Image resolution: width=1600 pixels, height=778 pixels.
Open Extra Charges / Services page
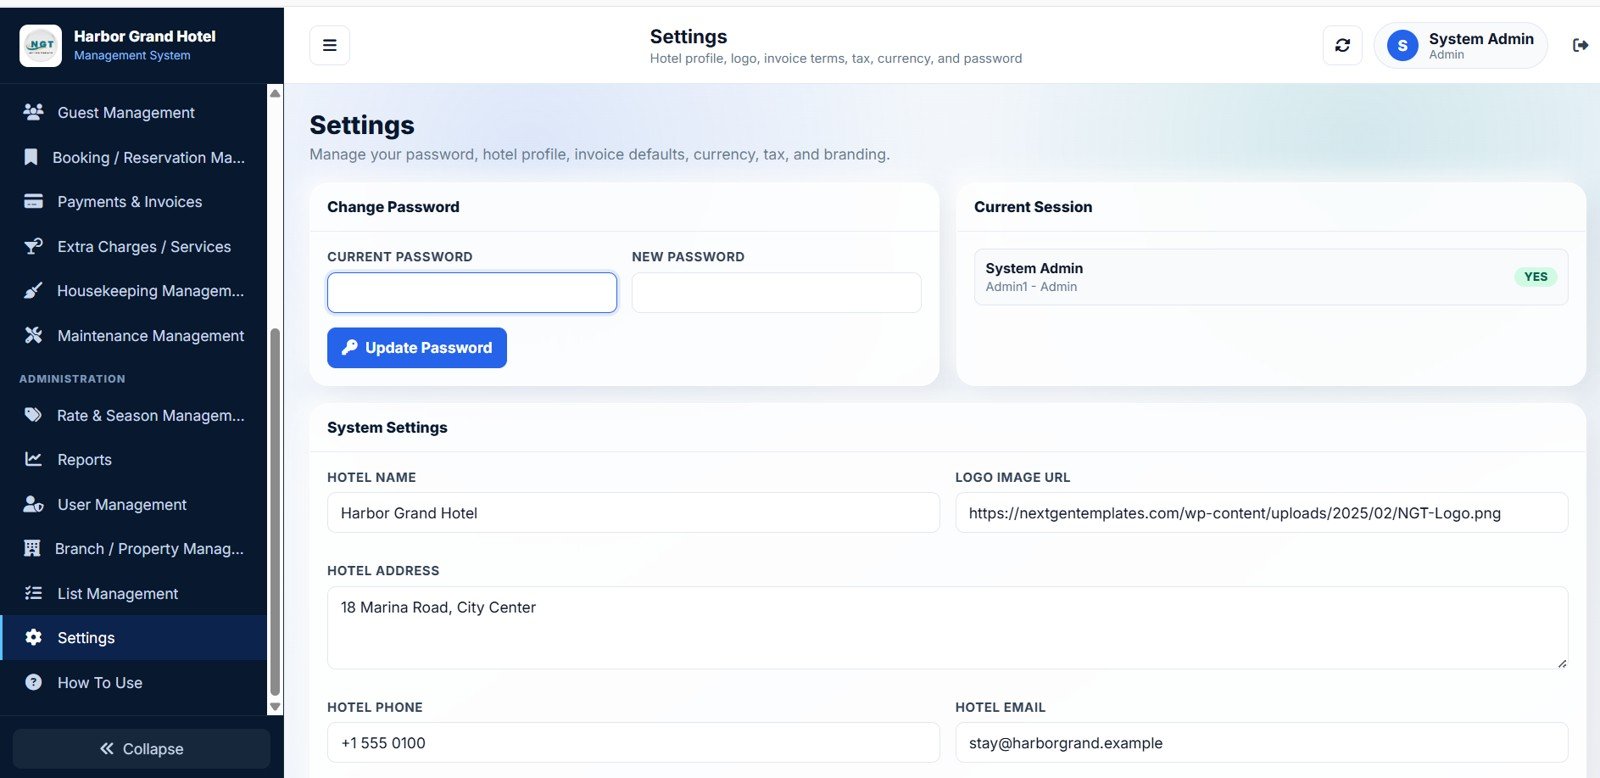coord(134,246)
